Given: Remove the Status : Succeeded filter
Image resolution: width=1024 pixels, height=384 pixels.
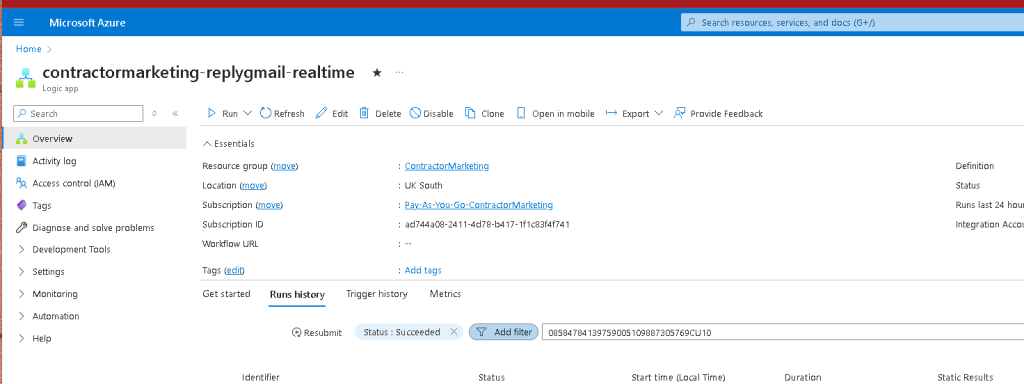Looking at the screenshot, I should (x=454, y=332).
